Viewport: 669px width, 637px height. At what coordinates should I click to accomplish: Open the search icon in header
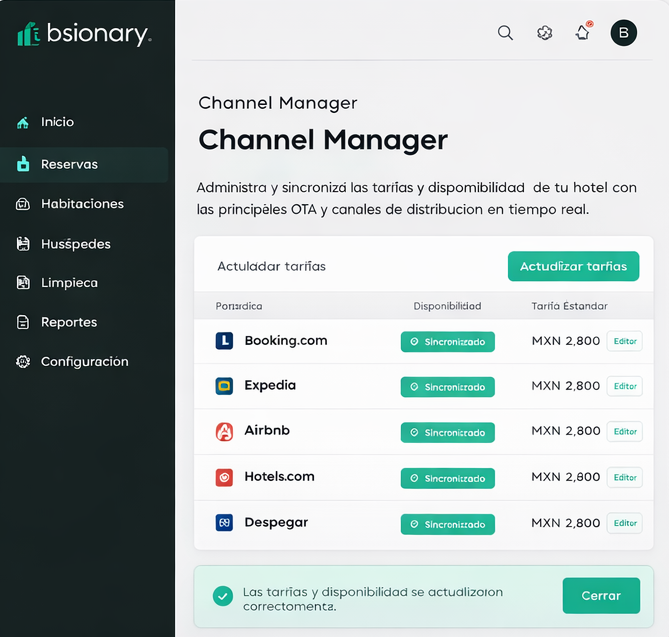coord(505,33)
